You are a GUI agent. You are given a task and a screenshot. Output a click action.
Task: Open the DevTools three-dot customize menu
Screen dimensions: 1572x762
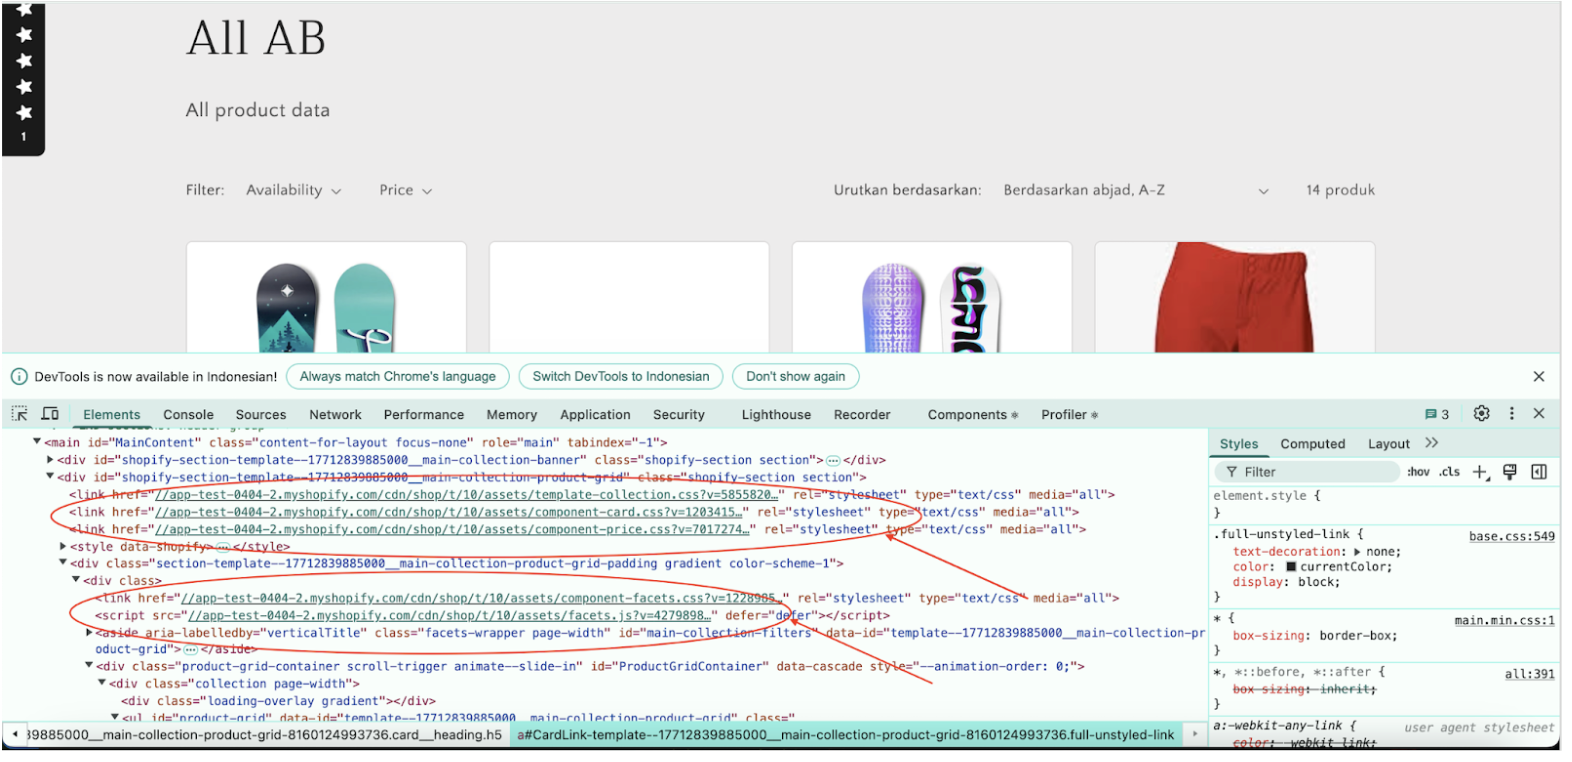coord(1512,413)
